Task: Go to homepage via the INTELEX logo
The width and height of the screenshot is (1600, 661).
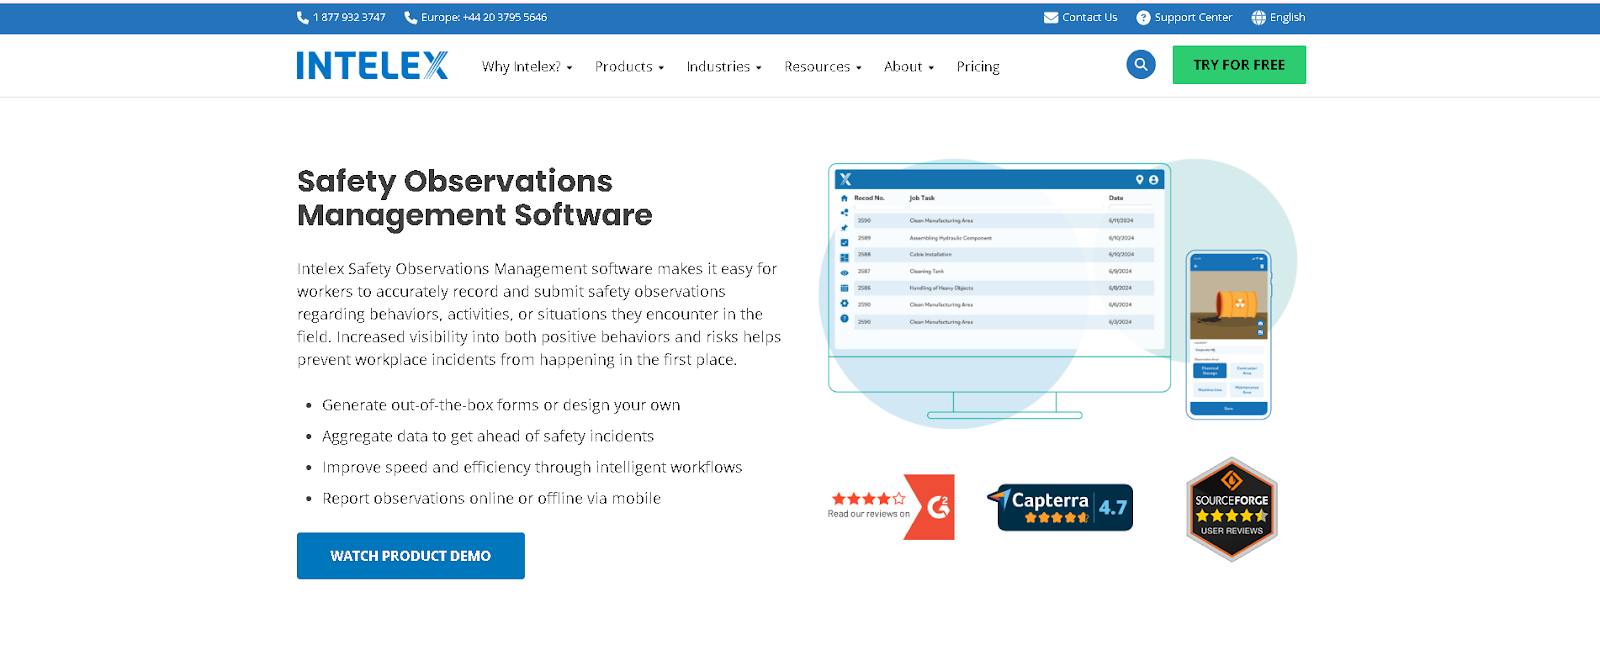Action: tap(372, 65)
